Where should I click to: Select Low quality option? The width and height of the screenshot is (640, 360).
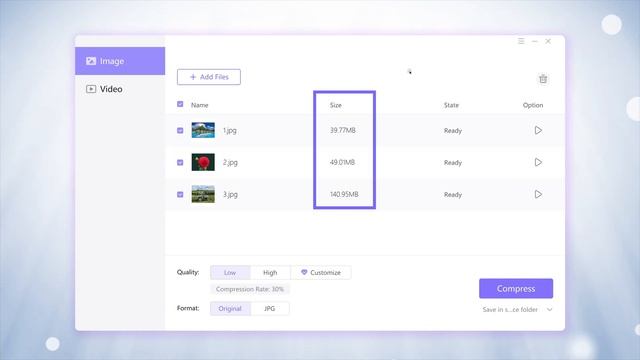230,272
